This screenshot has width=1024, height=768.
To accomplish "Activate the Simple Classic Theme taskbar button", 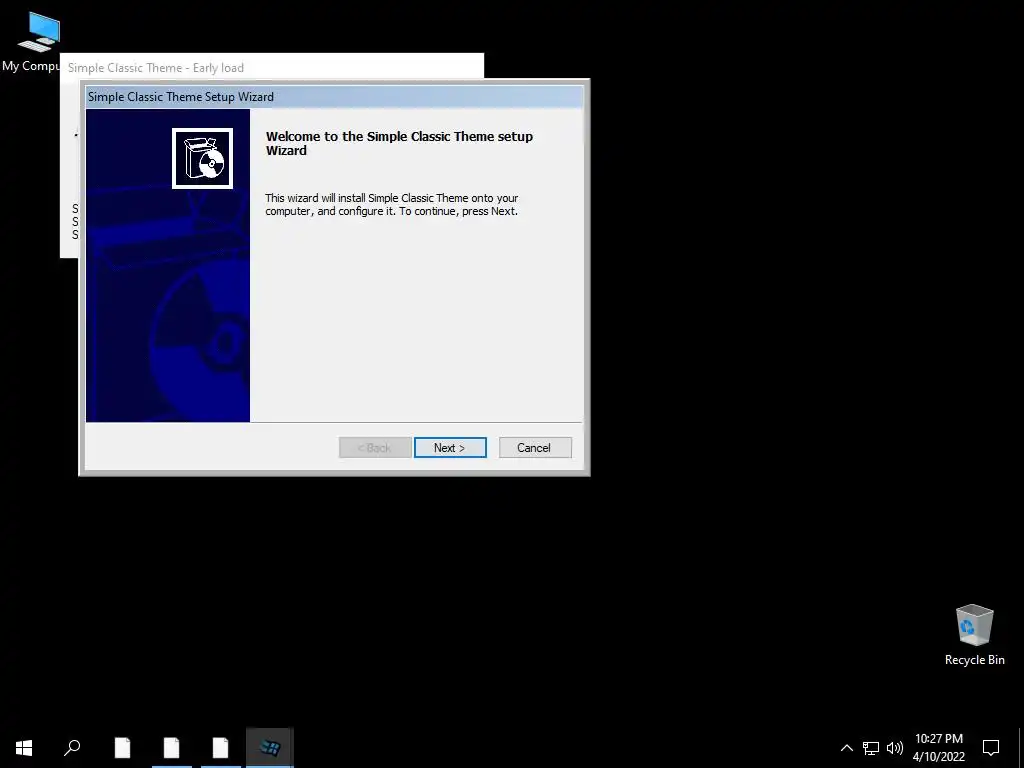I will pyautogui.click(x=270, y=748).
